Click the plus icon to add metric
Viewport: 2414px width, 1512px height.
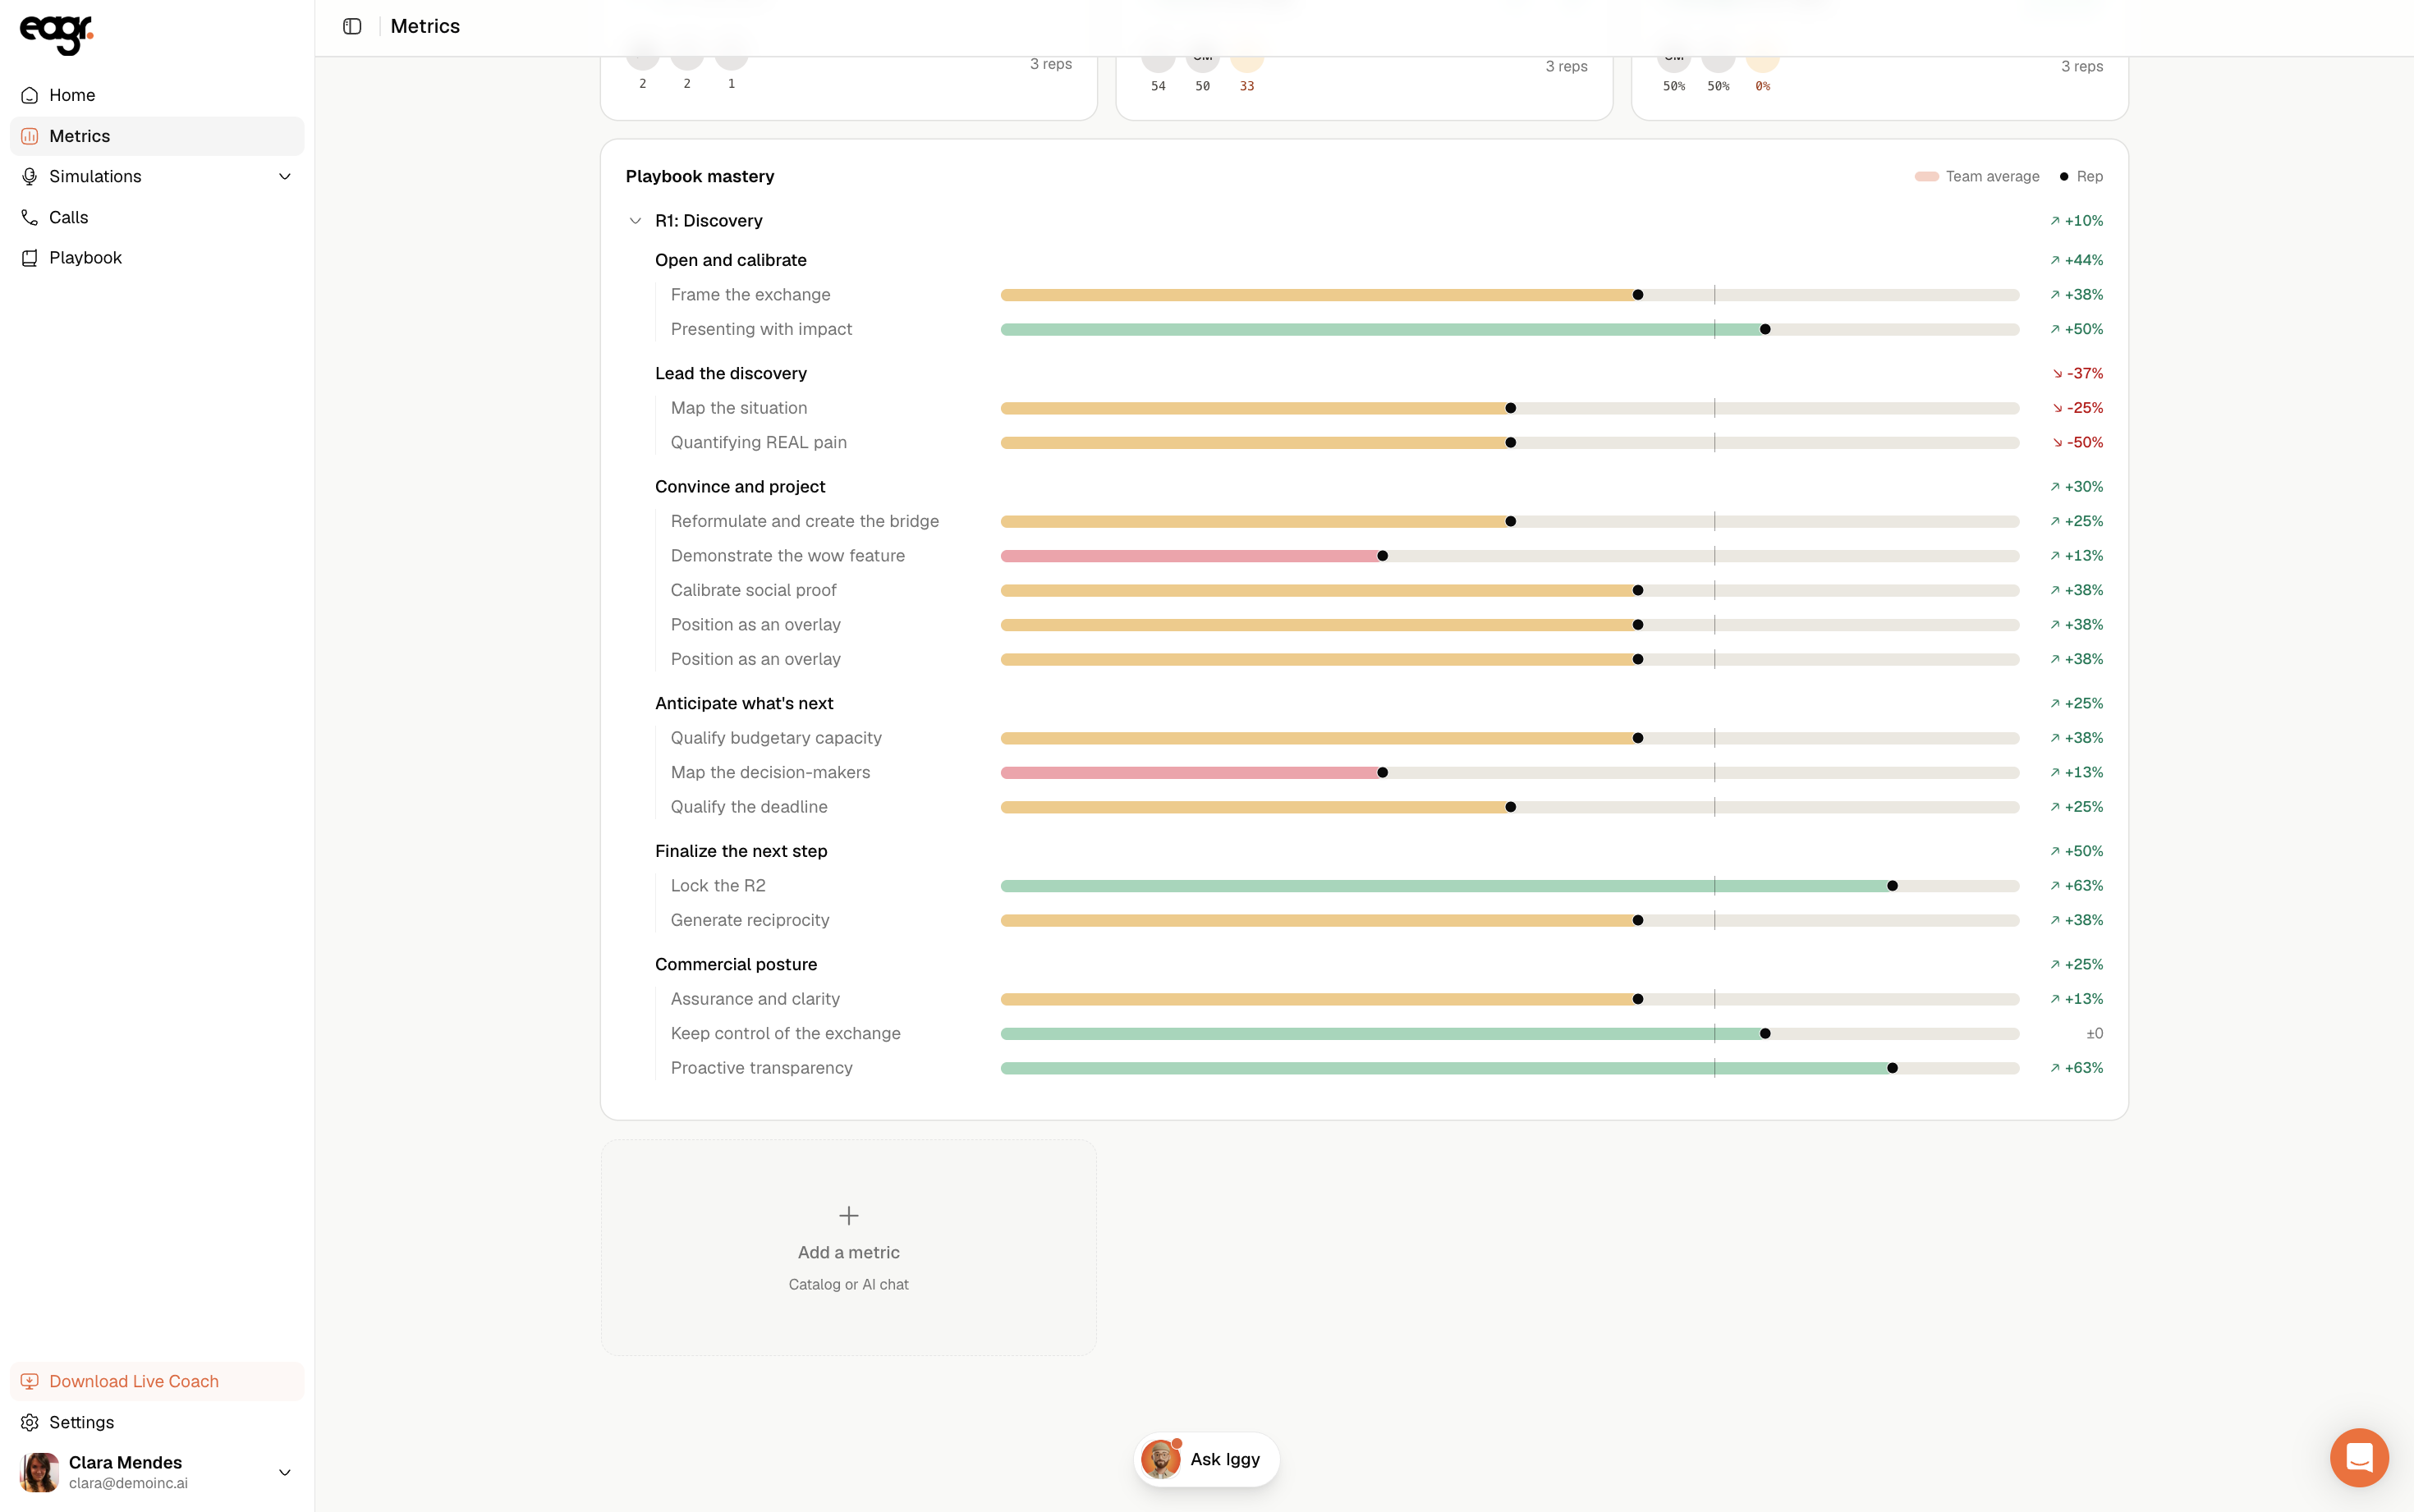pyautogui.click(x=848, y=1215)
